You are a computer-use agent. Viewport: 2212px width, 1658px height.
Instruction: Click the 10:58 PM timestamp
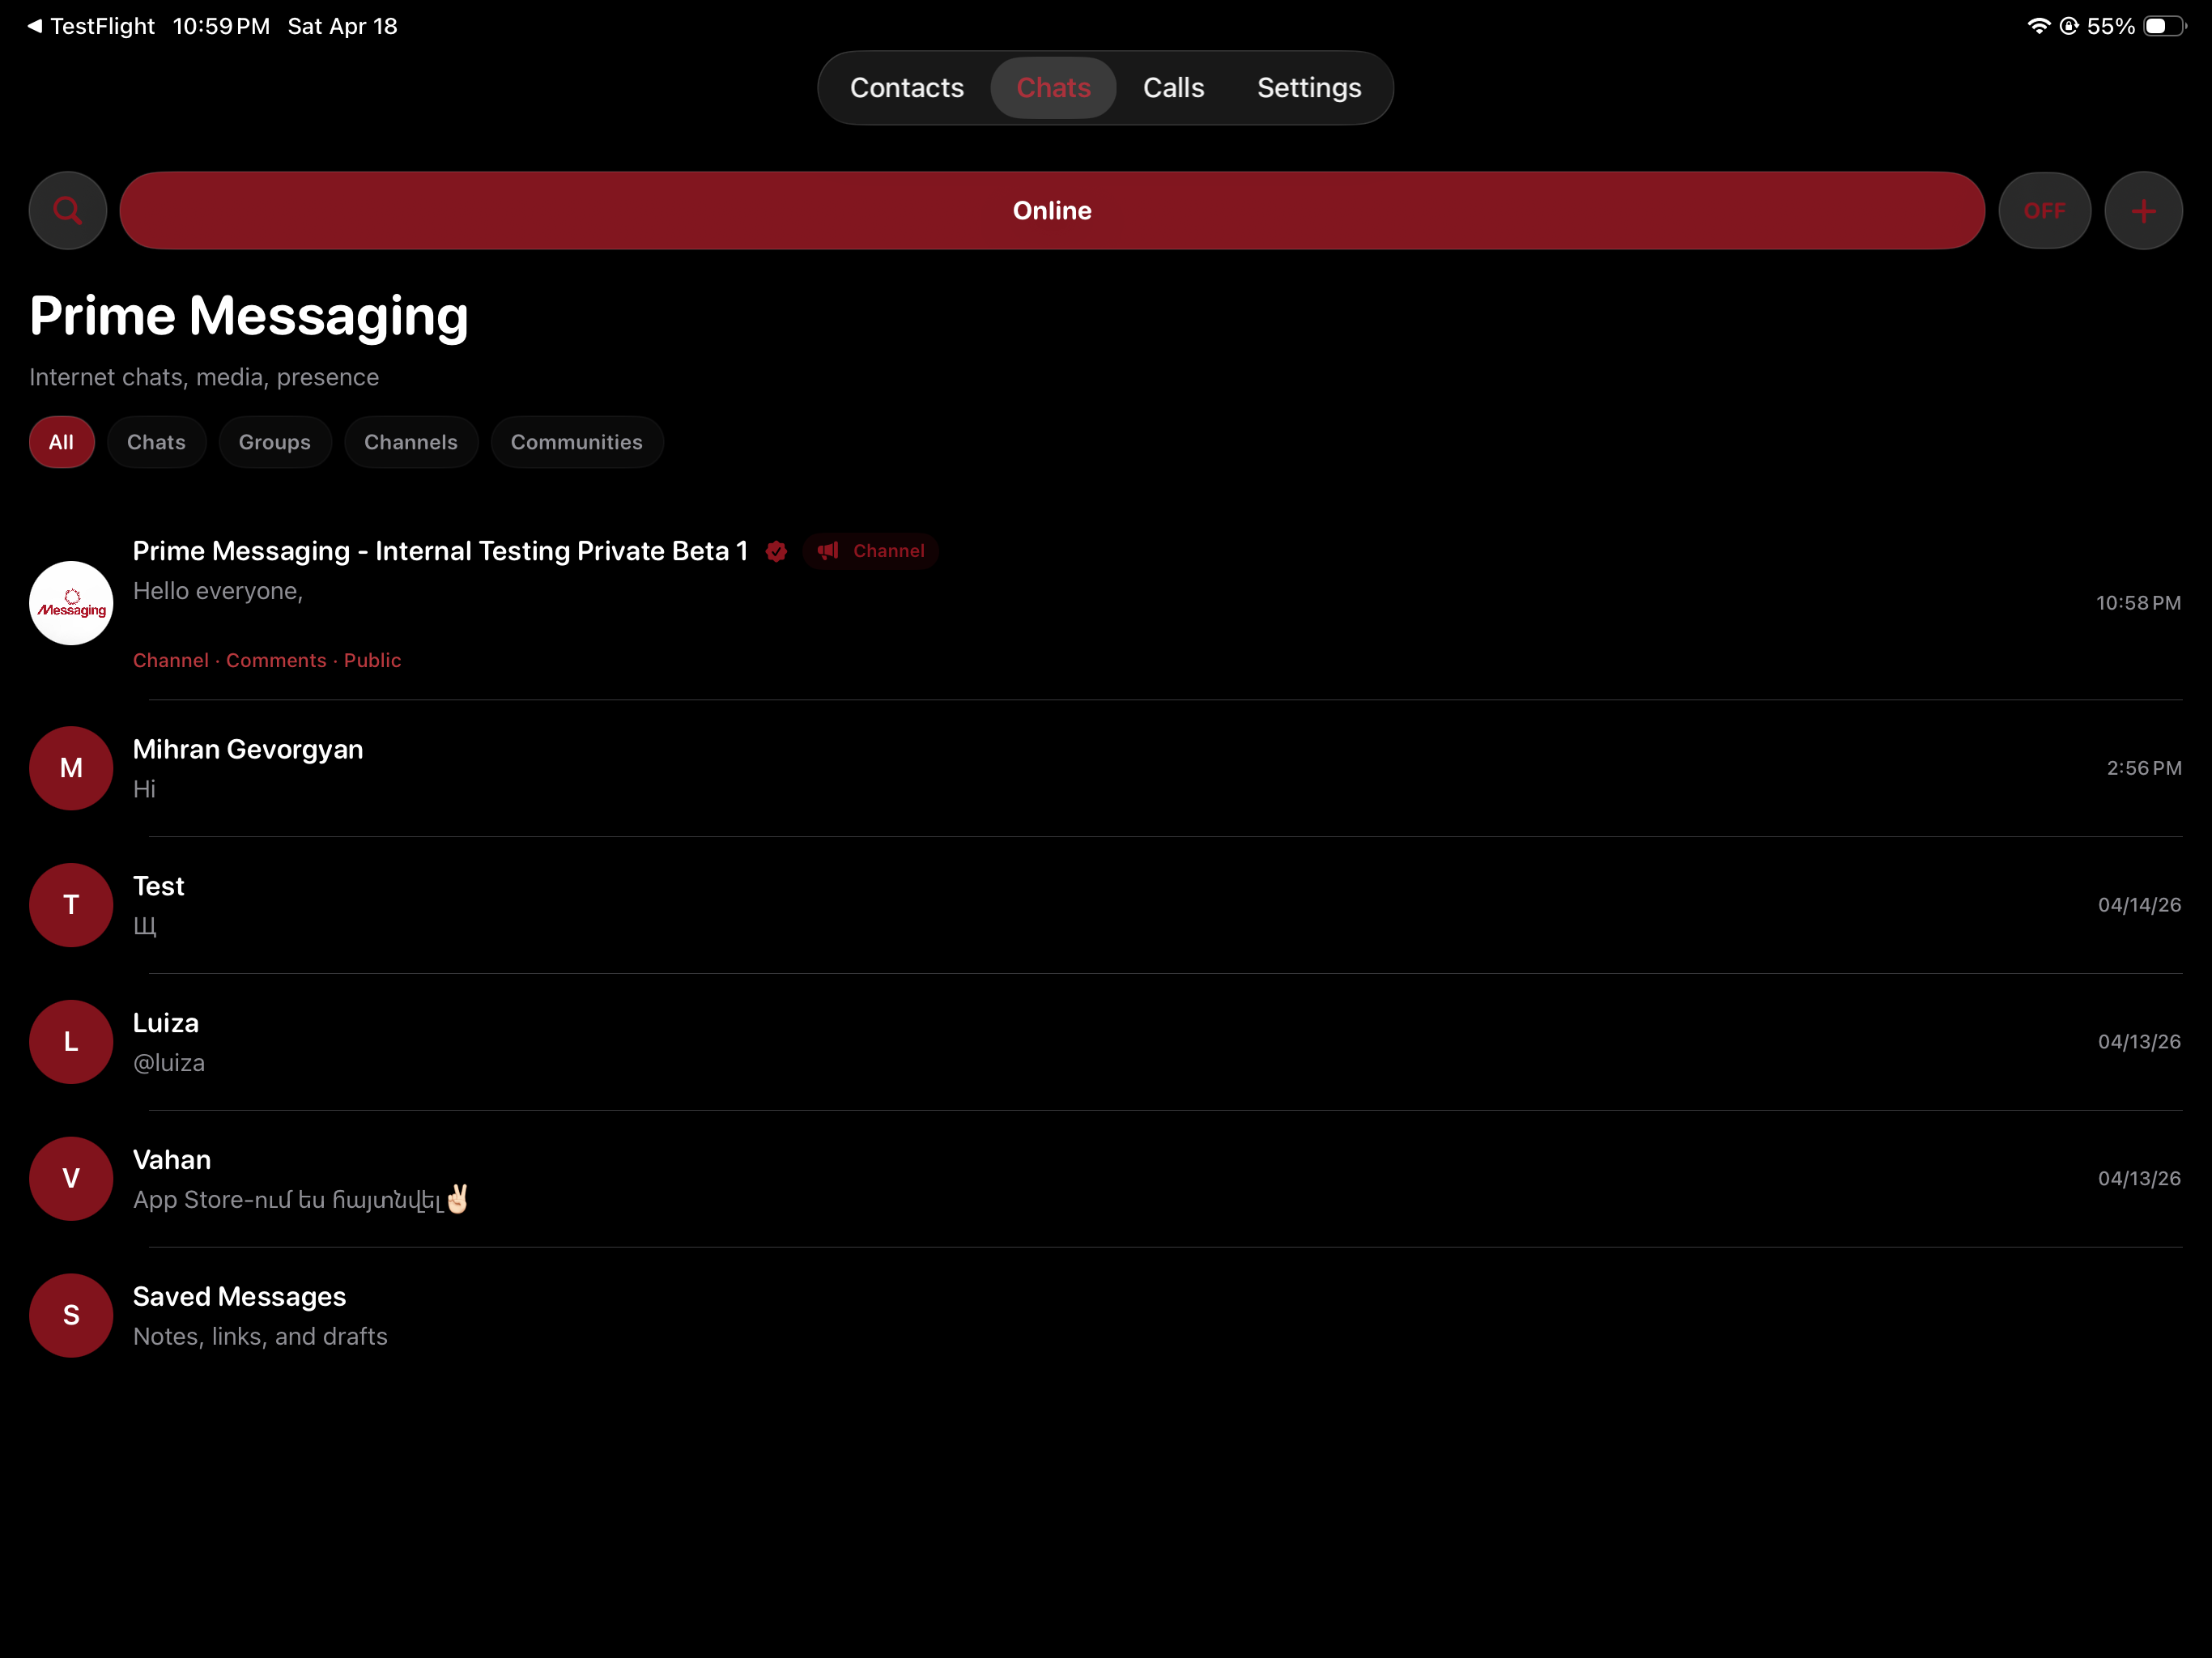click(x=2138, y=603)
